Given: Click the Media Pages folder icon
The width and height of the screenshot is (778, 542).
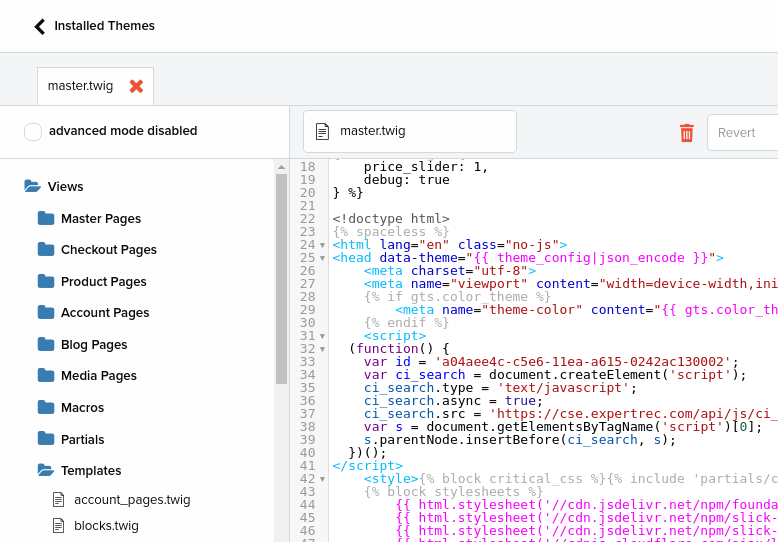Looking at the screenshot, I should click(46, 375).
